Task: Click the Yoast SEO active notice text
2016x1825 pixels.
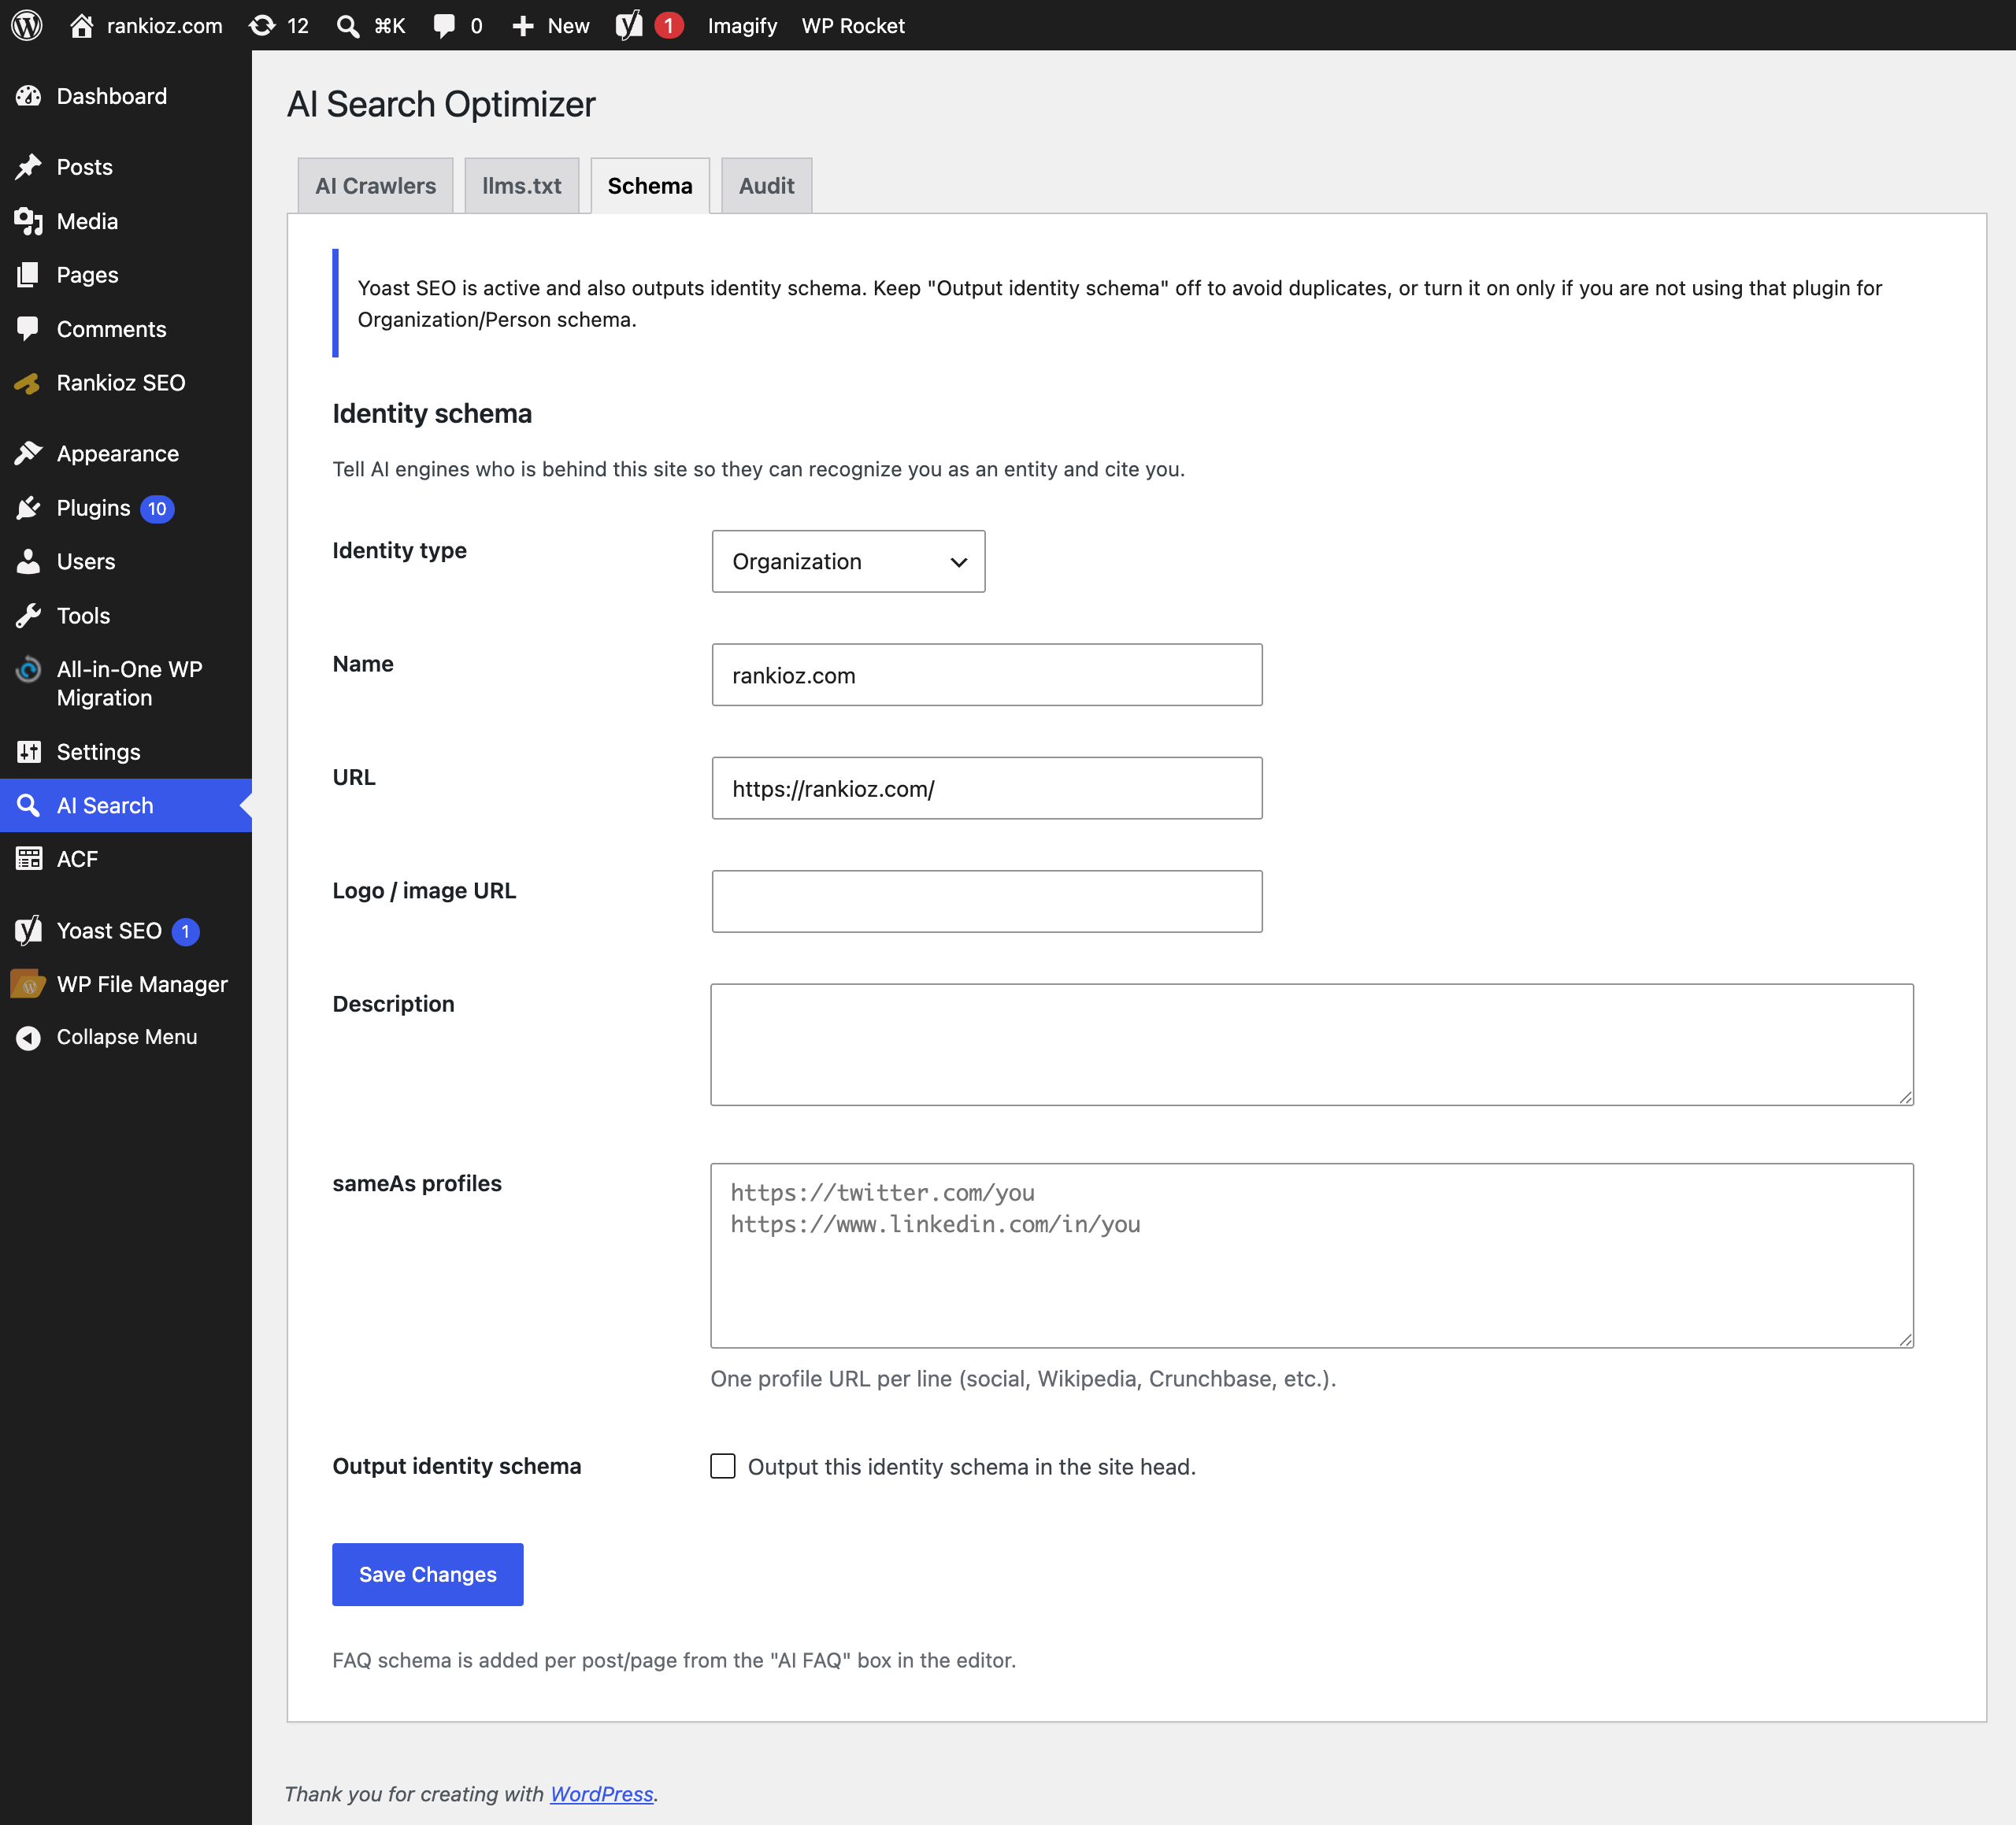Action: [1119, 303]
